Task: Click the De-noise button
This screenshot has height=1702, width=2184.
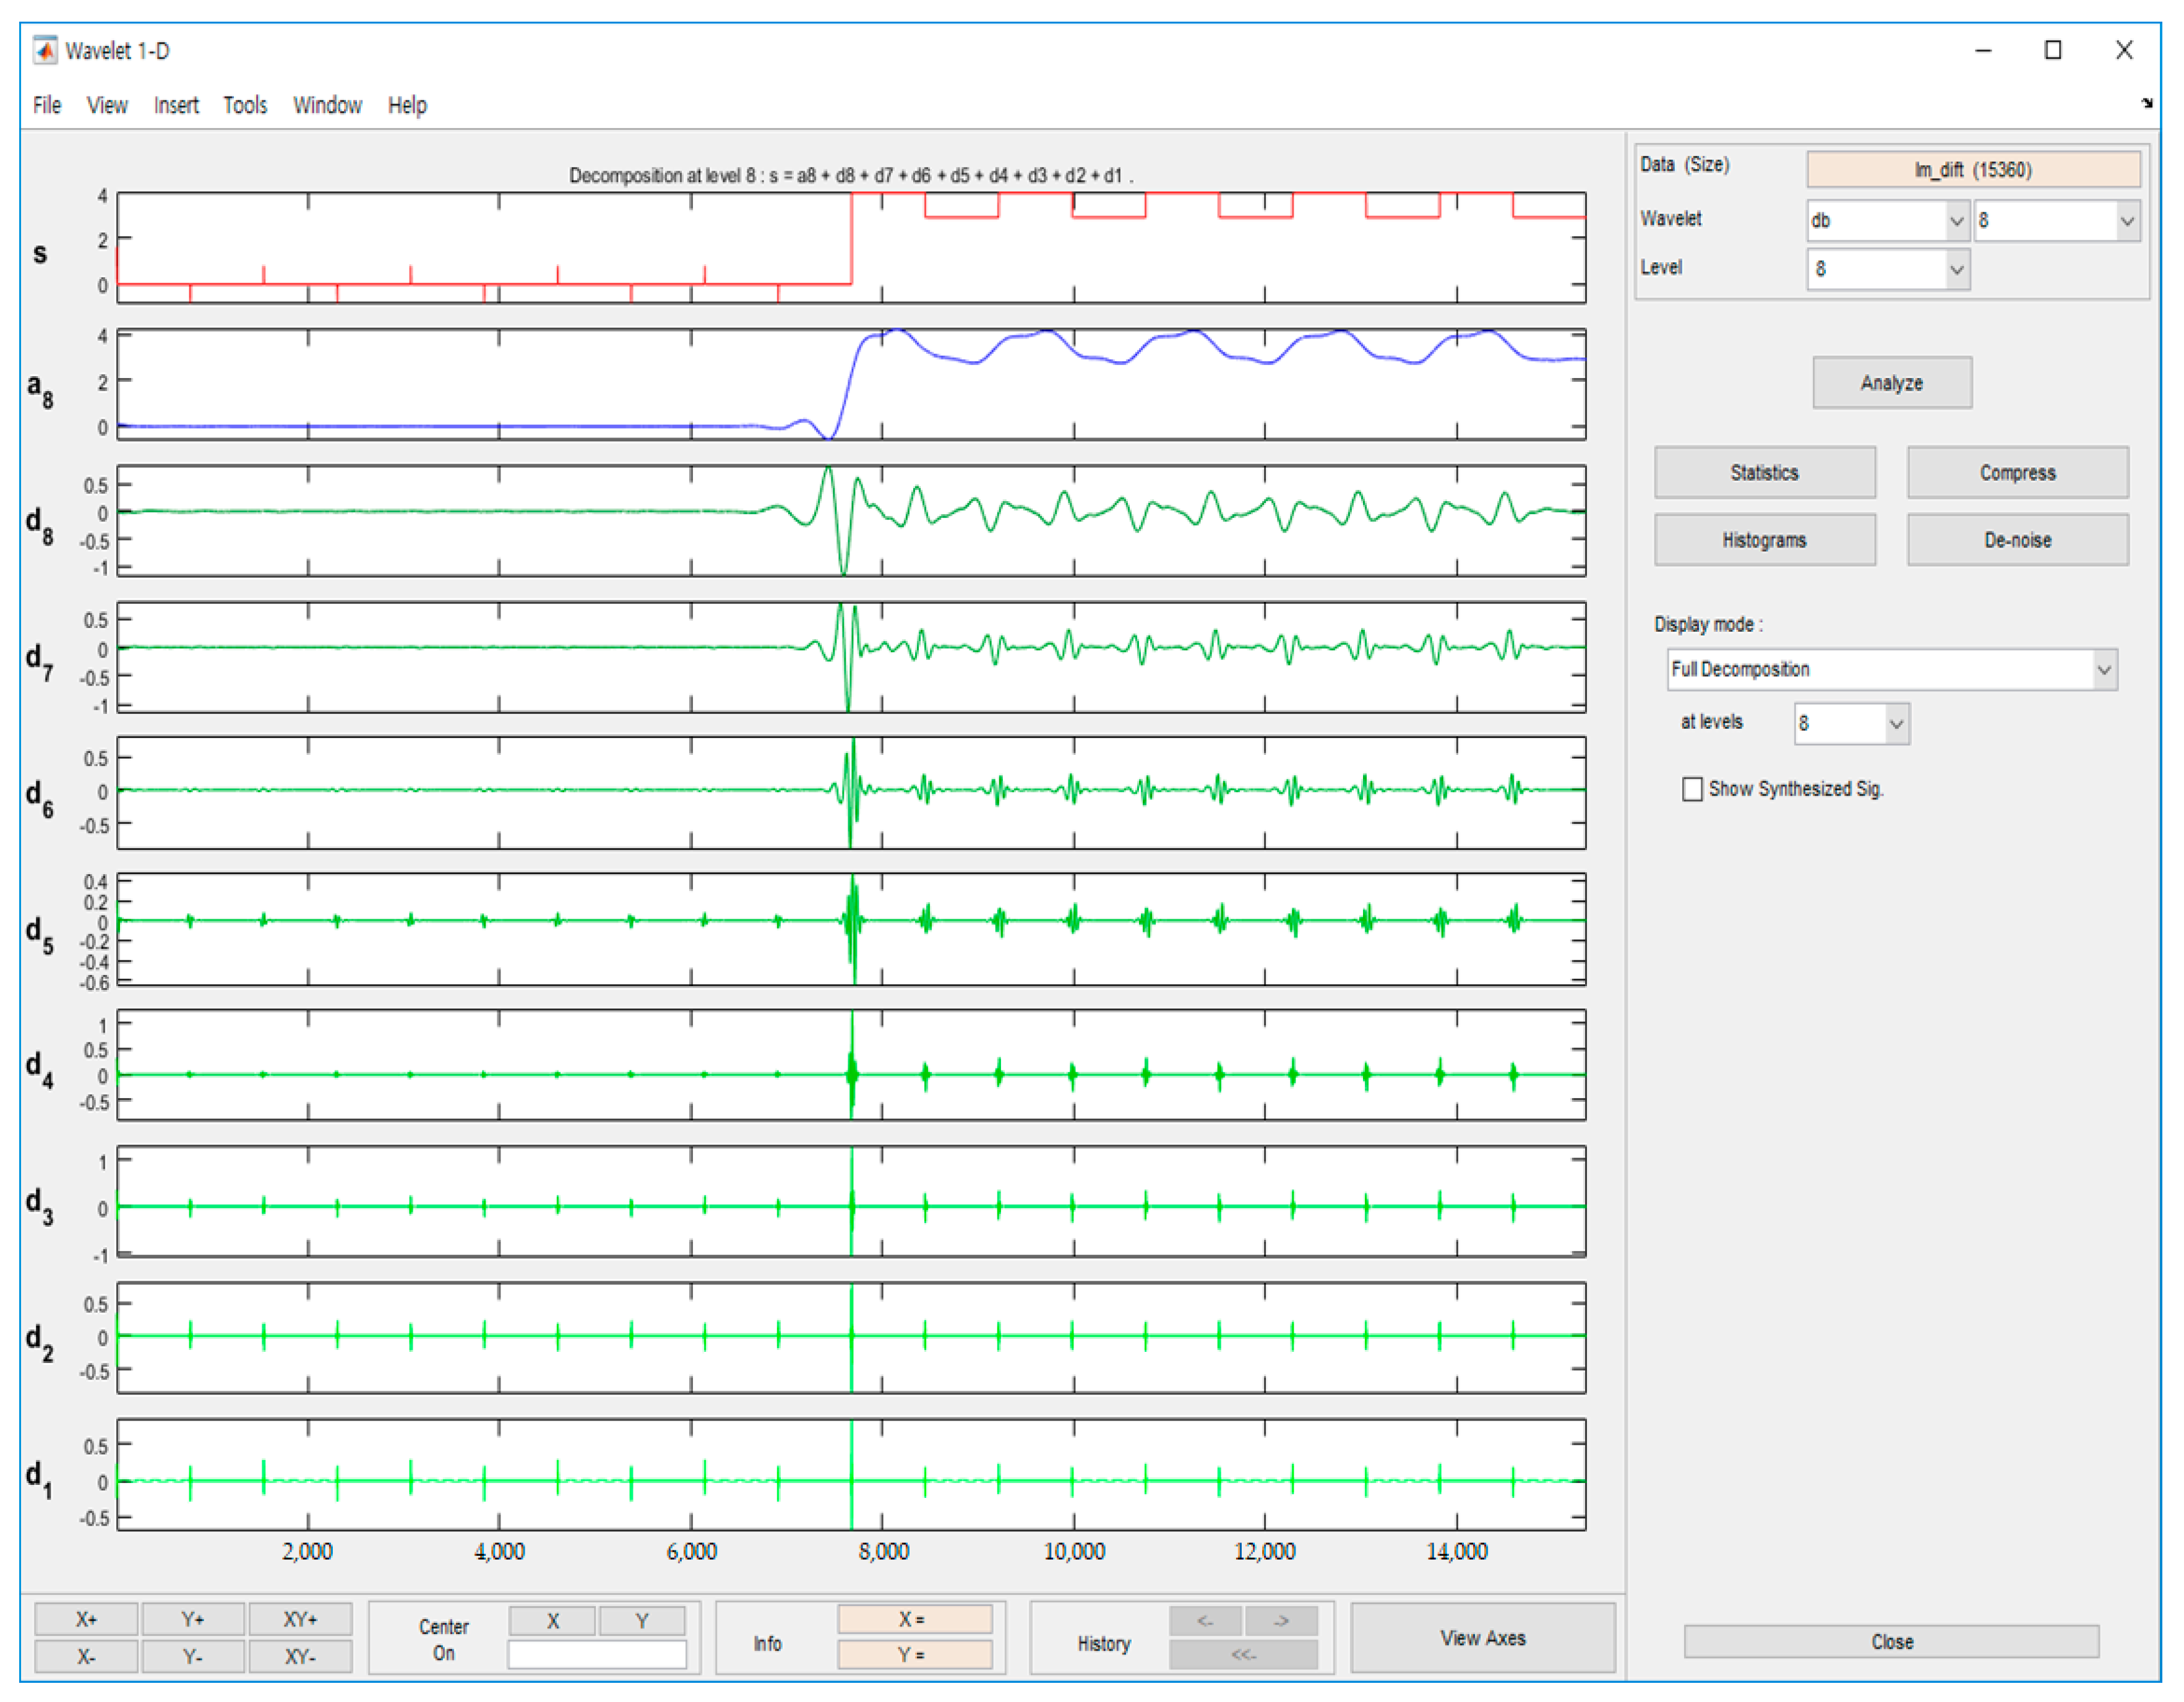Action: (x=2017, y=540)
